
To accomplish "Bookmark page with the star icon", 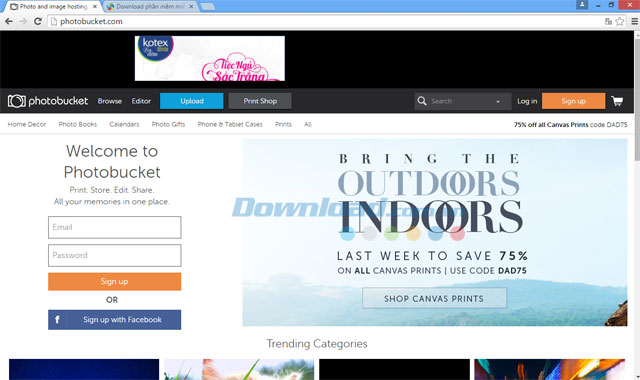I will pyautogui.click(x=620, y=22).
